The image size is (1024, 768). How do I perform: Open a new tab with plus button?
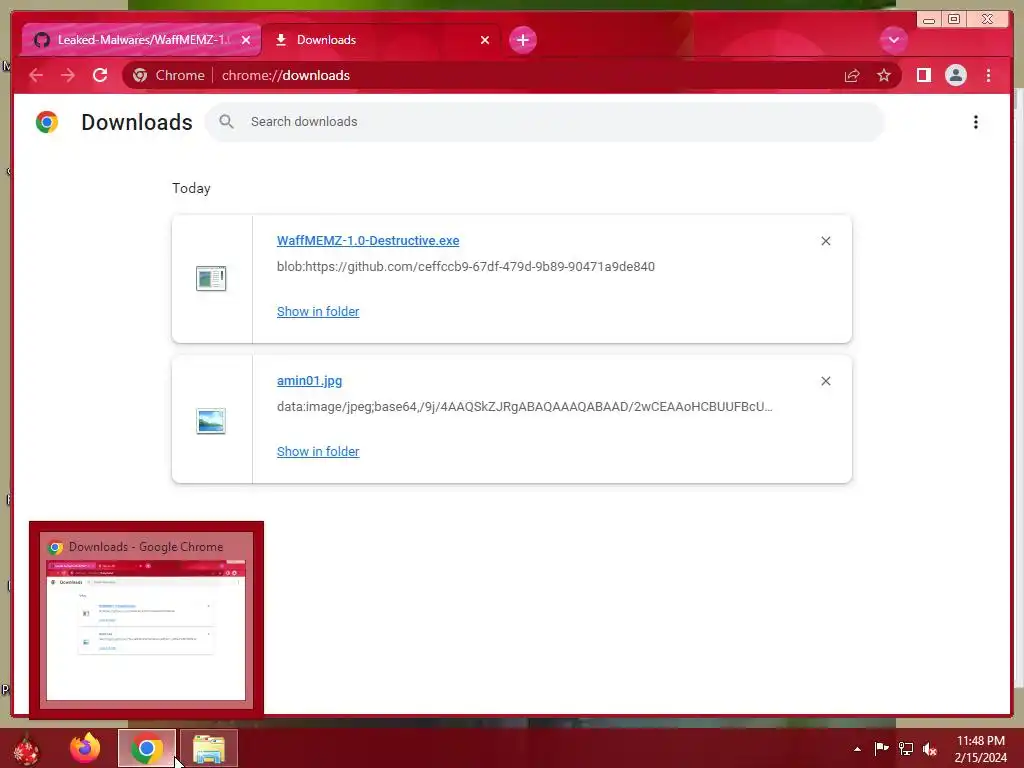click(x=522, y=40)
